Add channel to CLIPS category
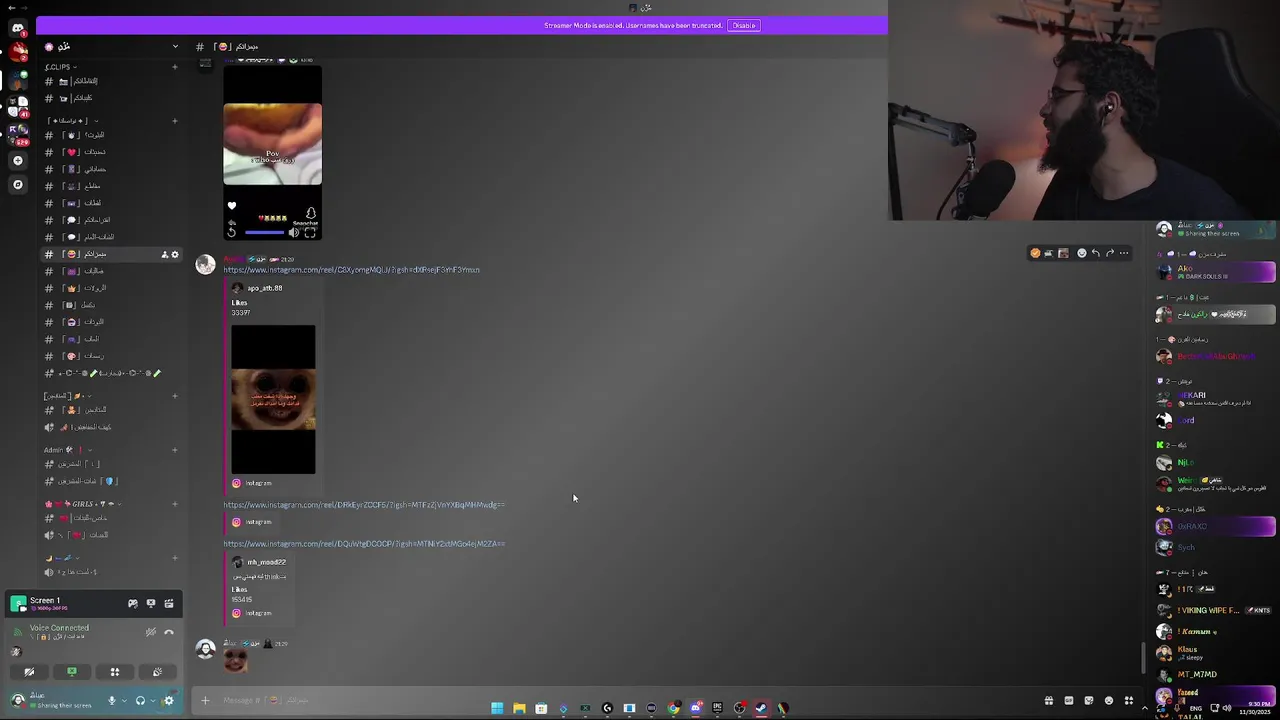This screenshot has width=1280, height=720. tap(175, 67)
